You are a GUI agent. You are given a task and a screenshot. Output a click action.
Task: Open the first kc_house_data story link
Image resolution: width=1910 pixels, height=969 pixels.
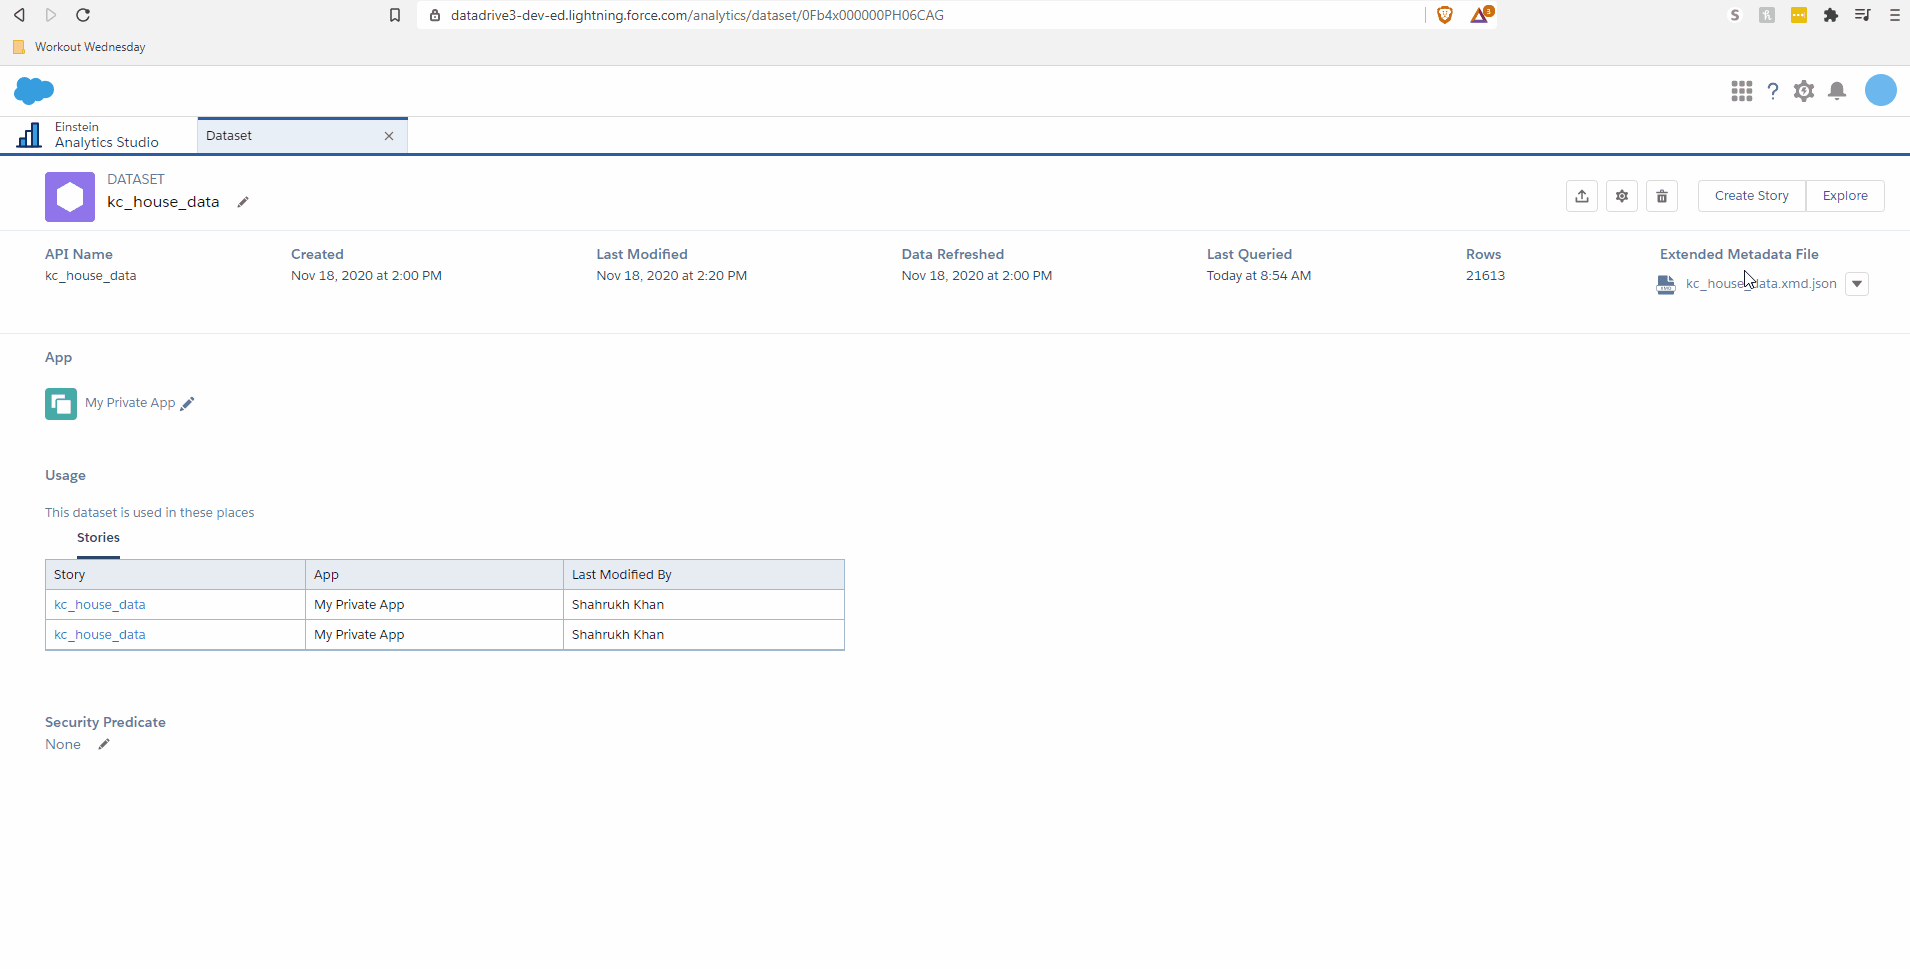pyautogui.click(x=100, y=605)
